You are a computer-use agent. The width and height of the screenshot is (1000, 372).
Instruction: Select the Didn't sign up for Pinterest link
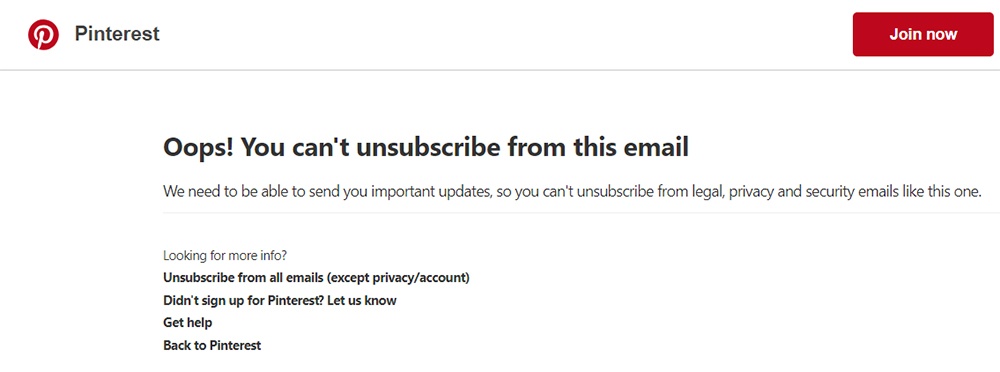point(280,300)
